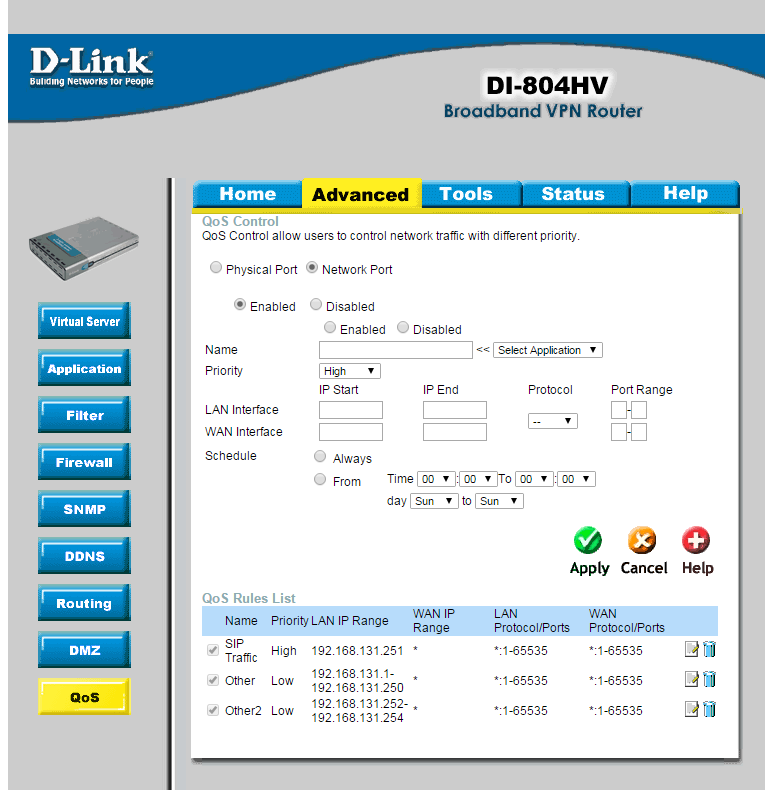
Task: Delete the Other2 QoS rule
Action: pyautogui.click(x=709, y=710)
